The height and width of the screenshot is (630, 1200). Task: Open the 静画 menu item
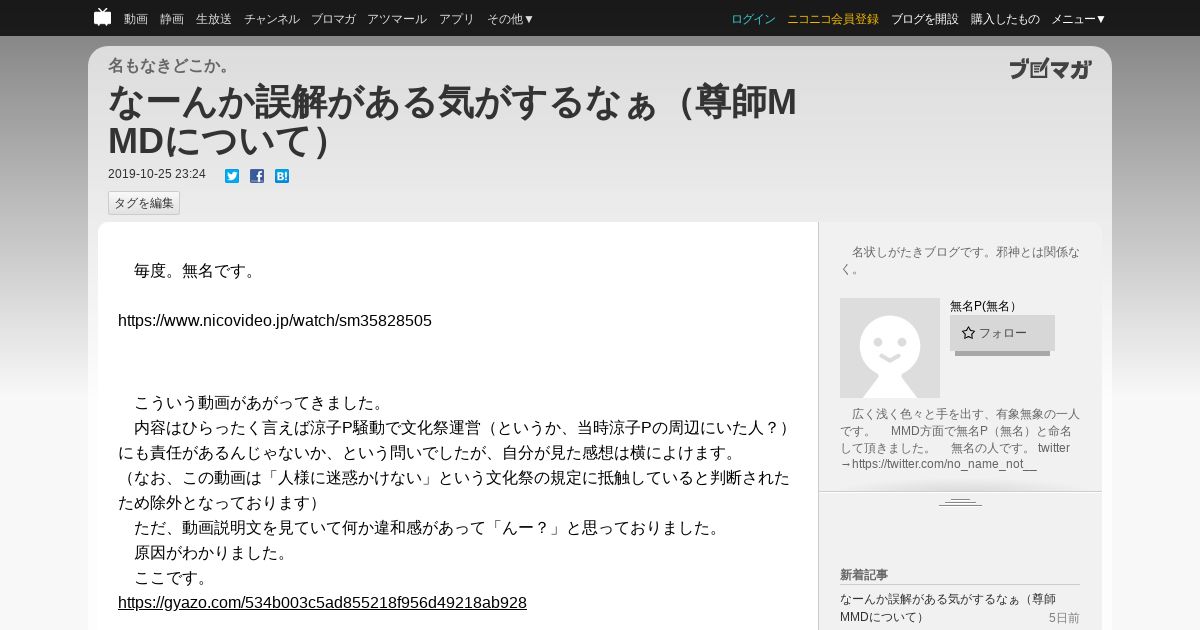tap(172, 19)
